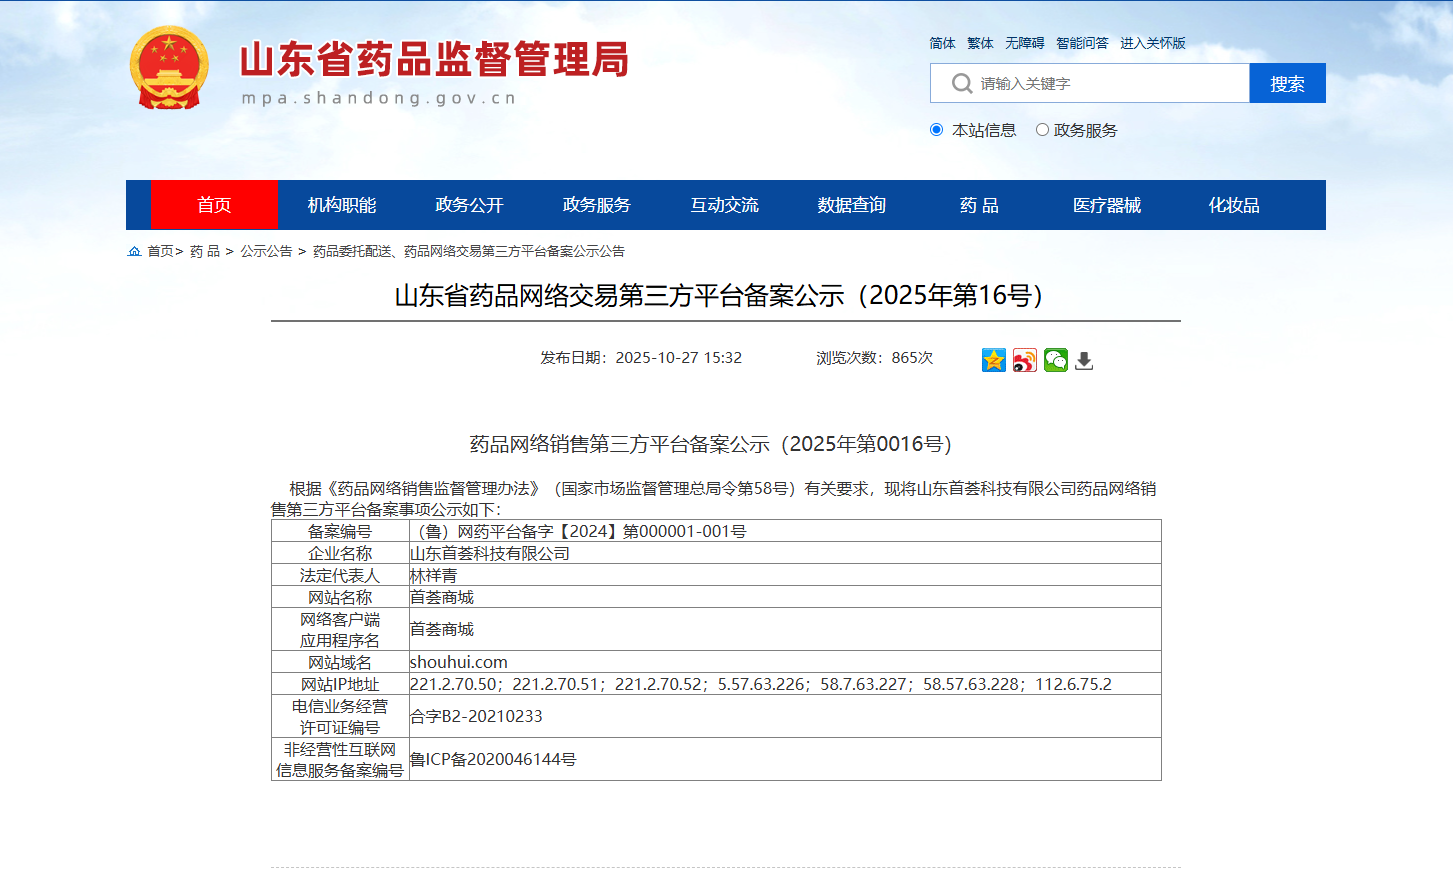Image resolution: width=1453 pixels, height=873 pixels.
Task: Open the 首页 navigation tab
Action: tap(214, 205)
